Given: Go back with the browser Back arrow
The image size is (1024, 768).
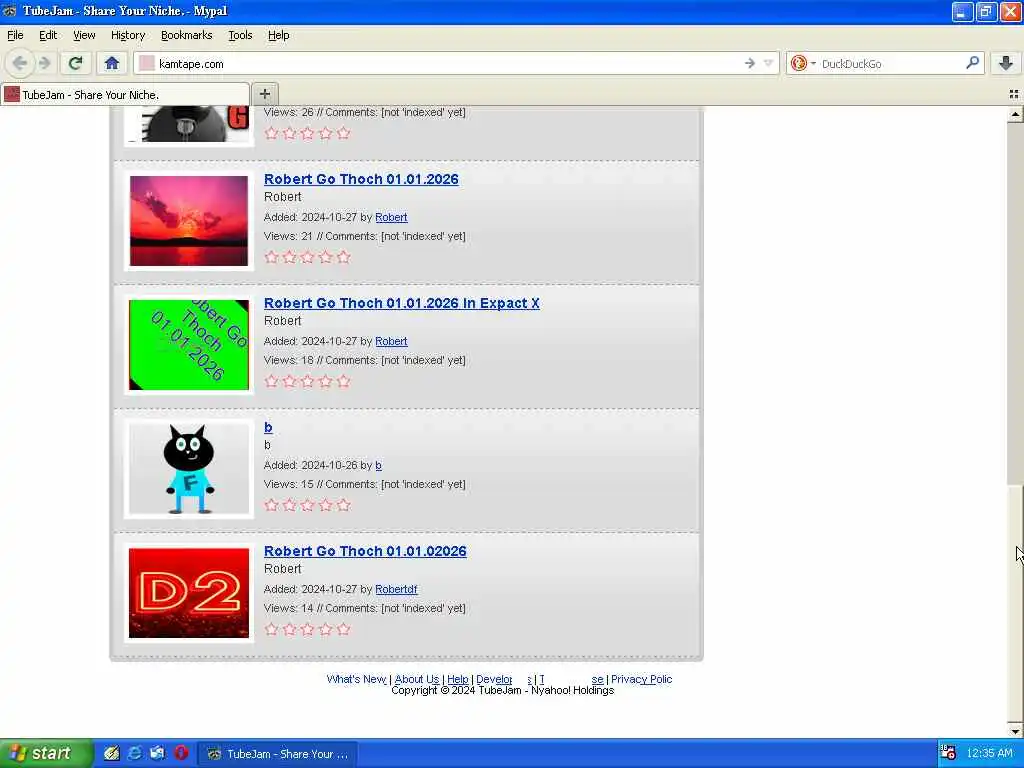Looking at the screenshot, I should pos(20,63).
